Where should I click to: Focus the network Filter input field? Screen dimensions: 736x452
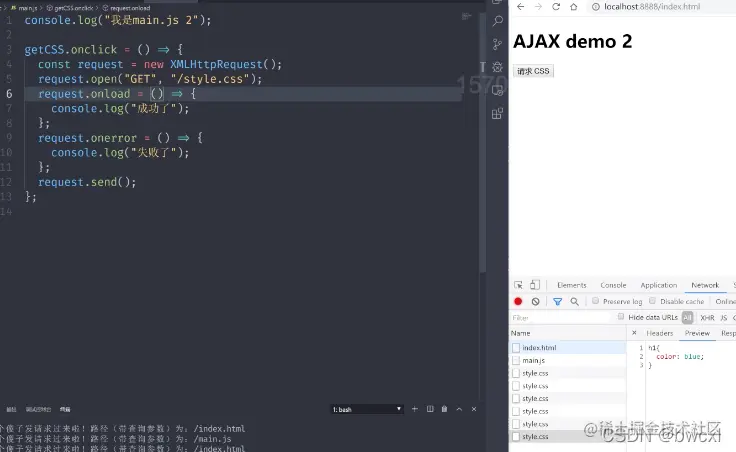click(x=561, y=318)
